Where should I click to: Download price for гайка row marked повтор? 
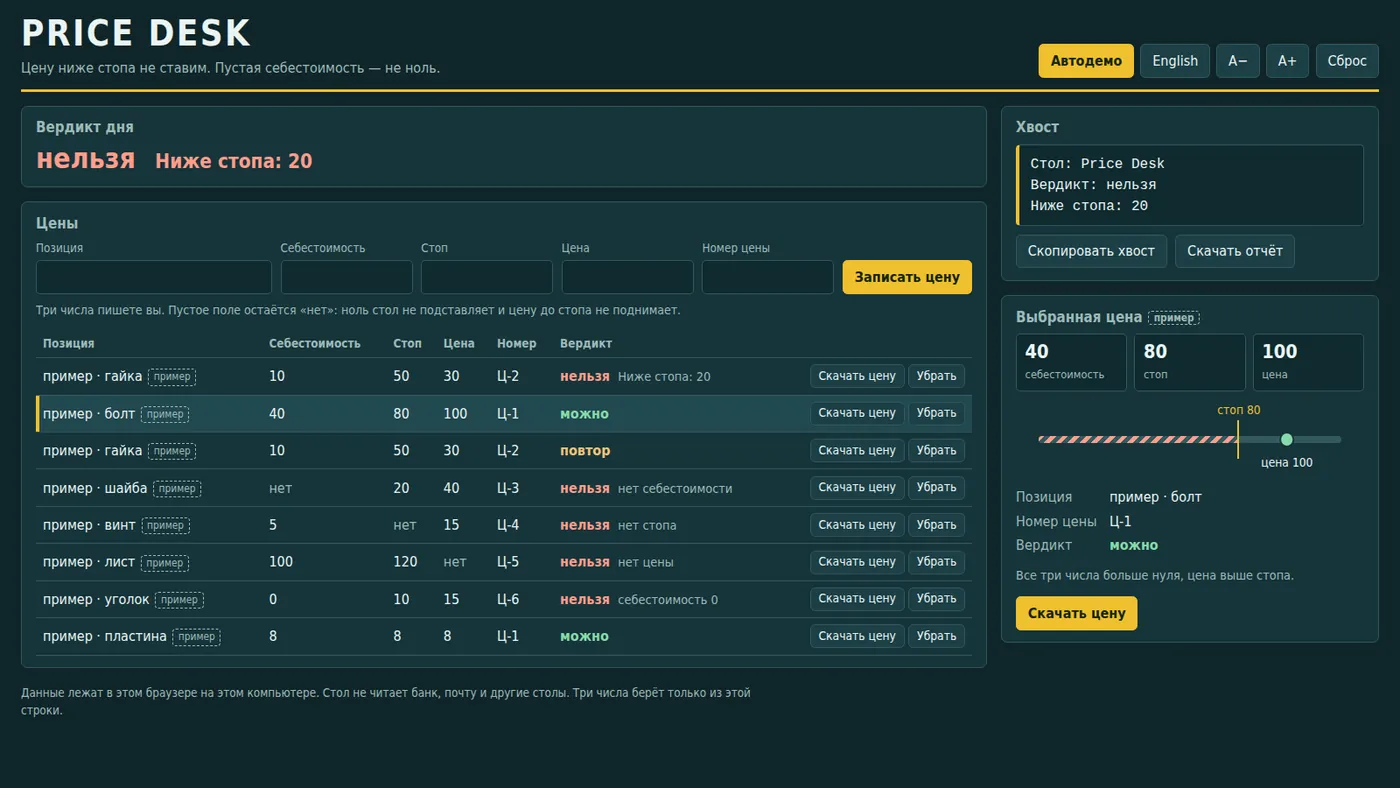857,450
